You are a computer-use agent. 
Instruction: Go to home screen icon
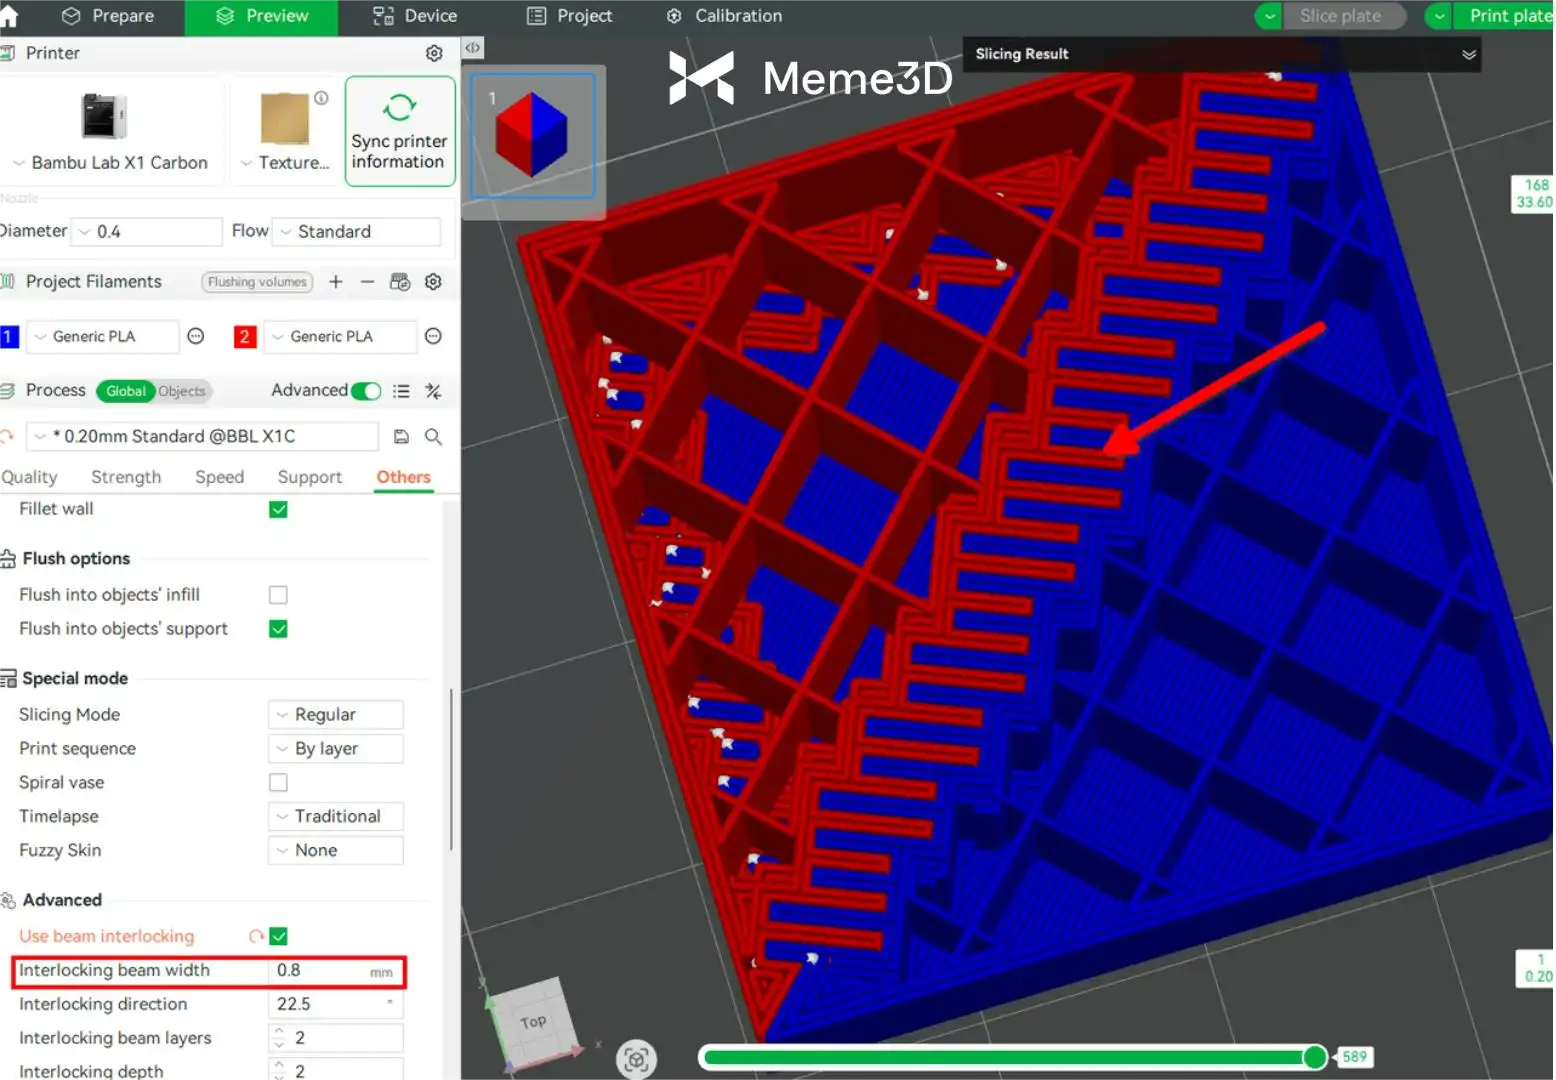(x=9, y=16)
